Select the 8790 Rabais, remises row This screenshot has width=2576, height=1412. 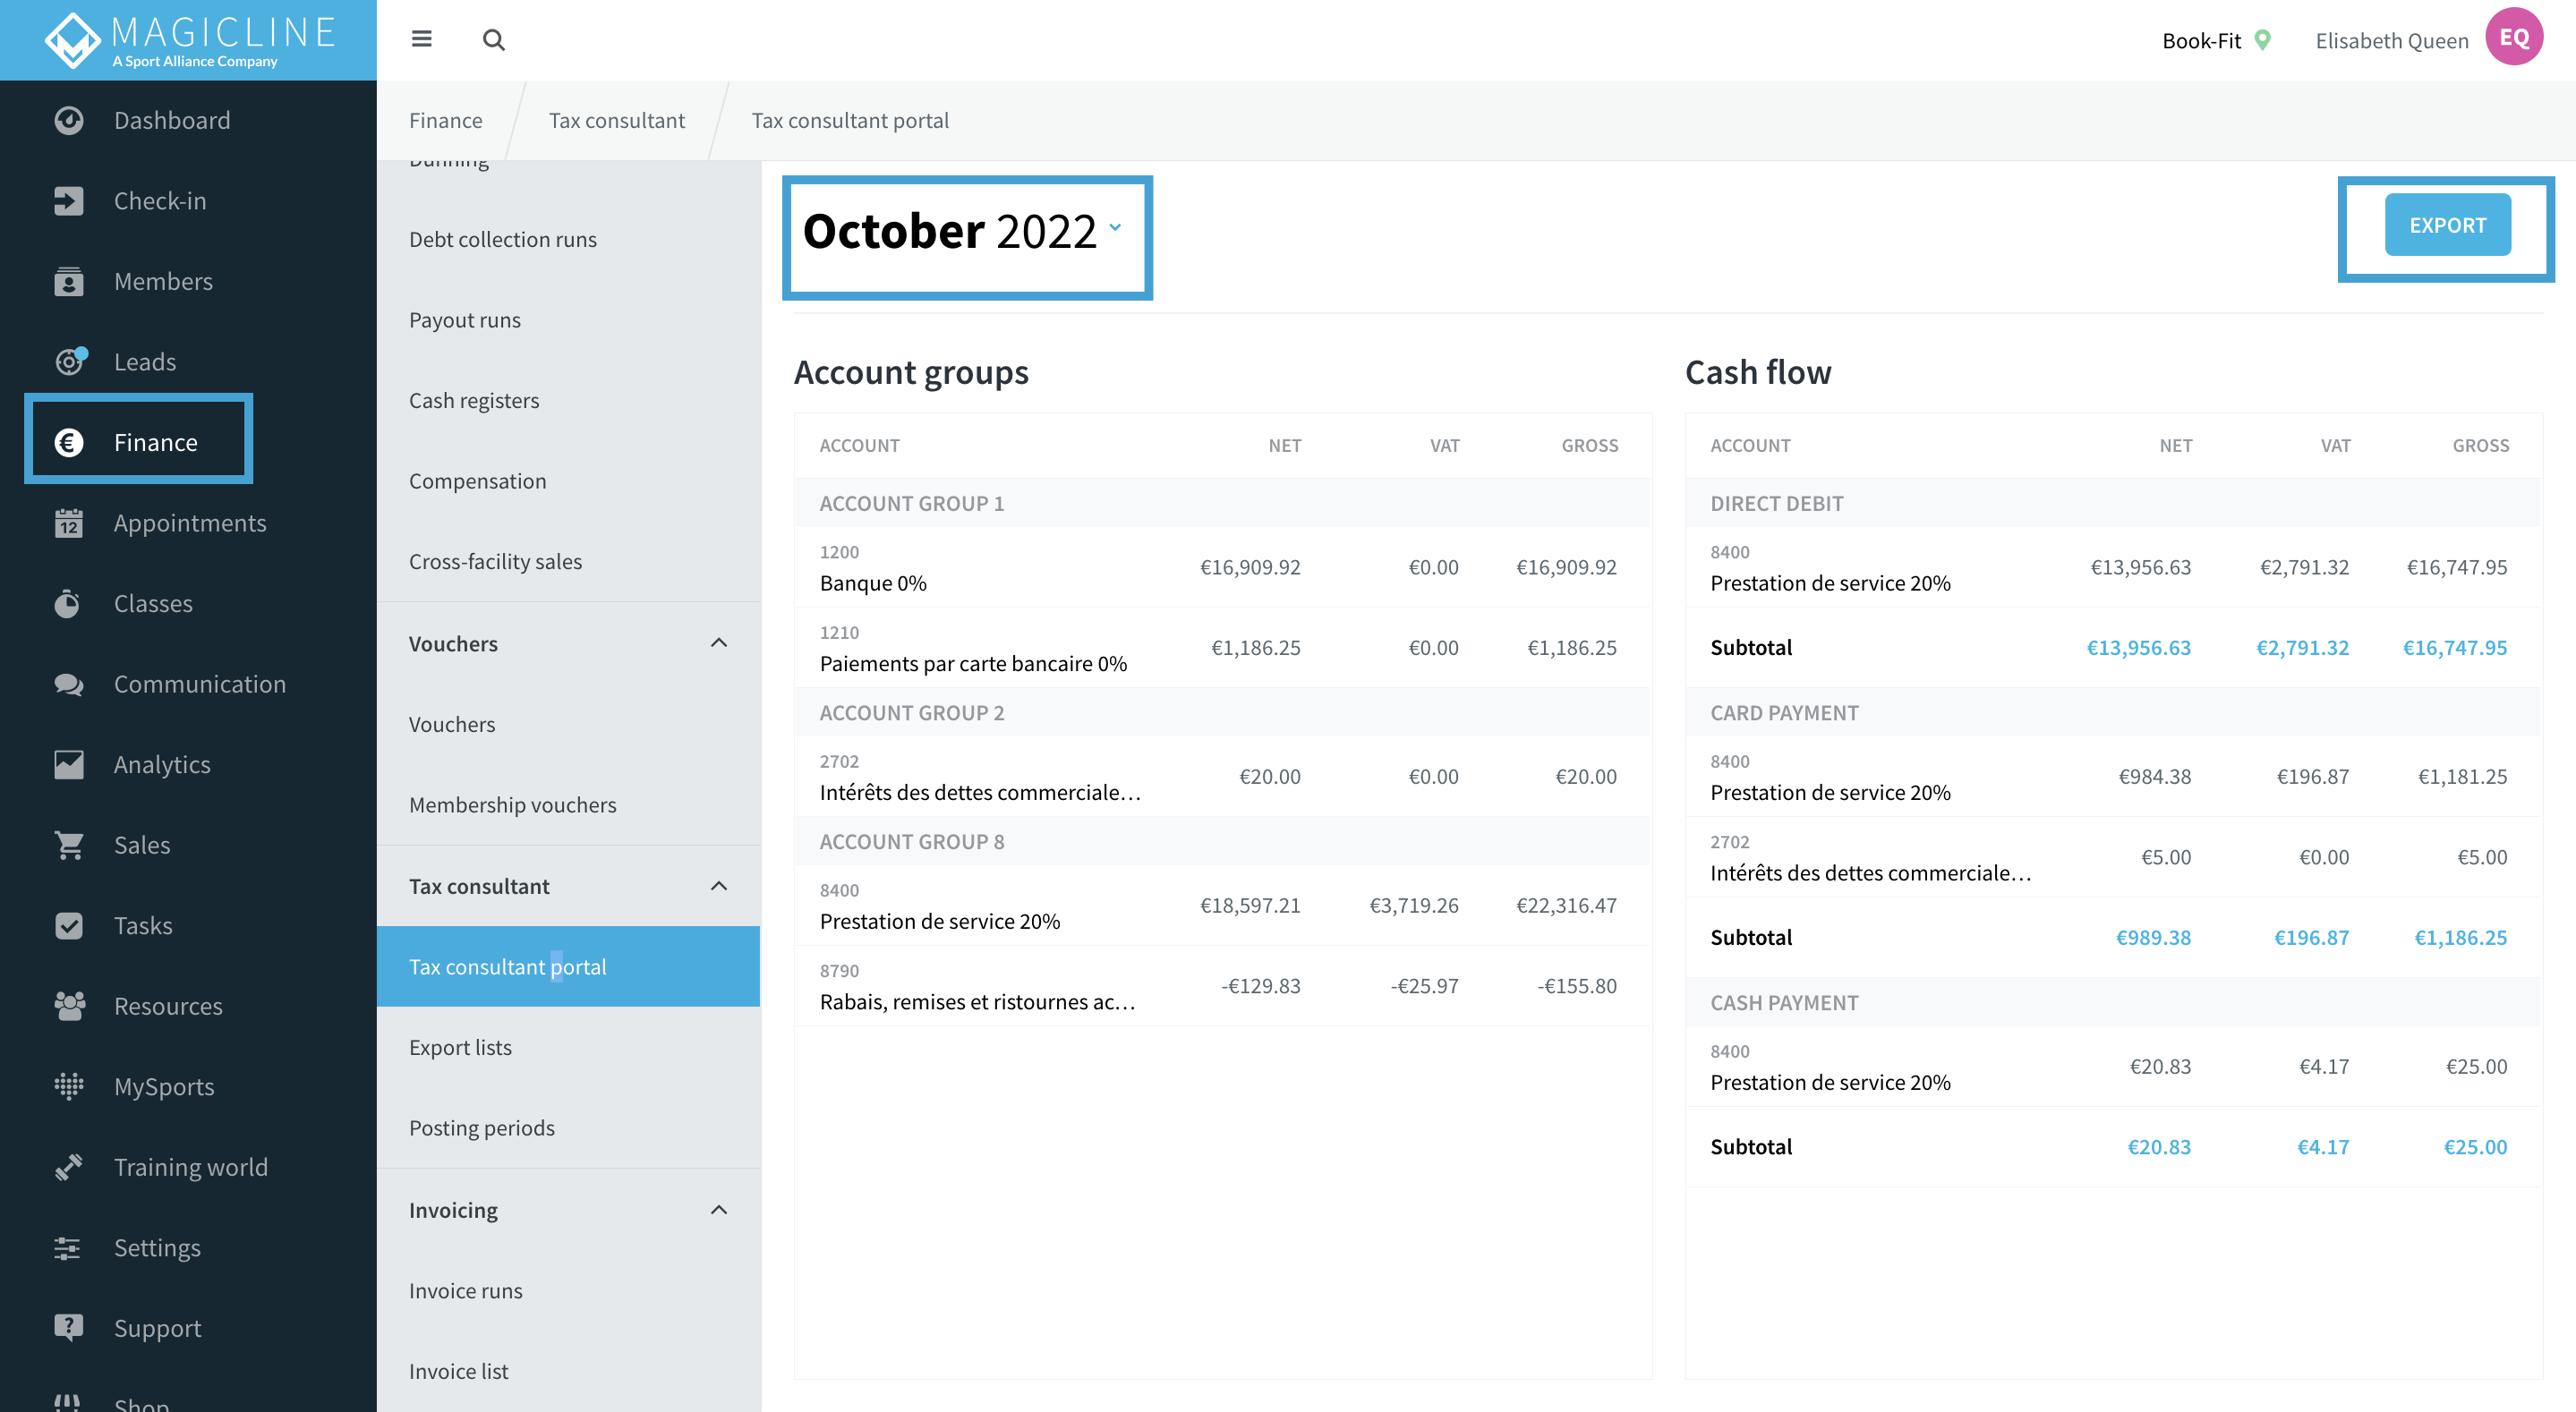[x=1222, y=986]
